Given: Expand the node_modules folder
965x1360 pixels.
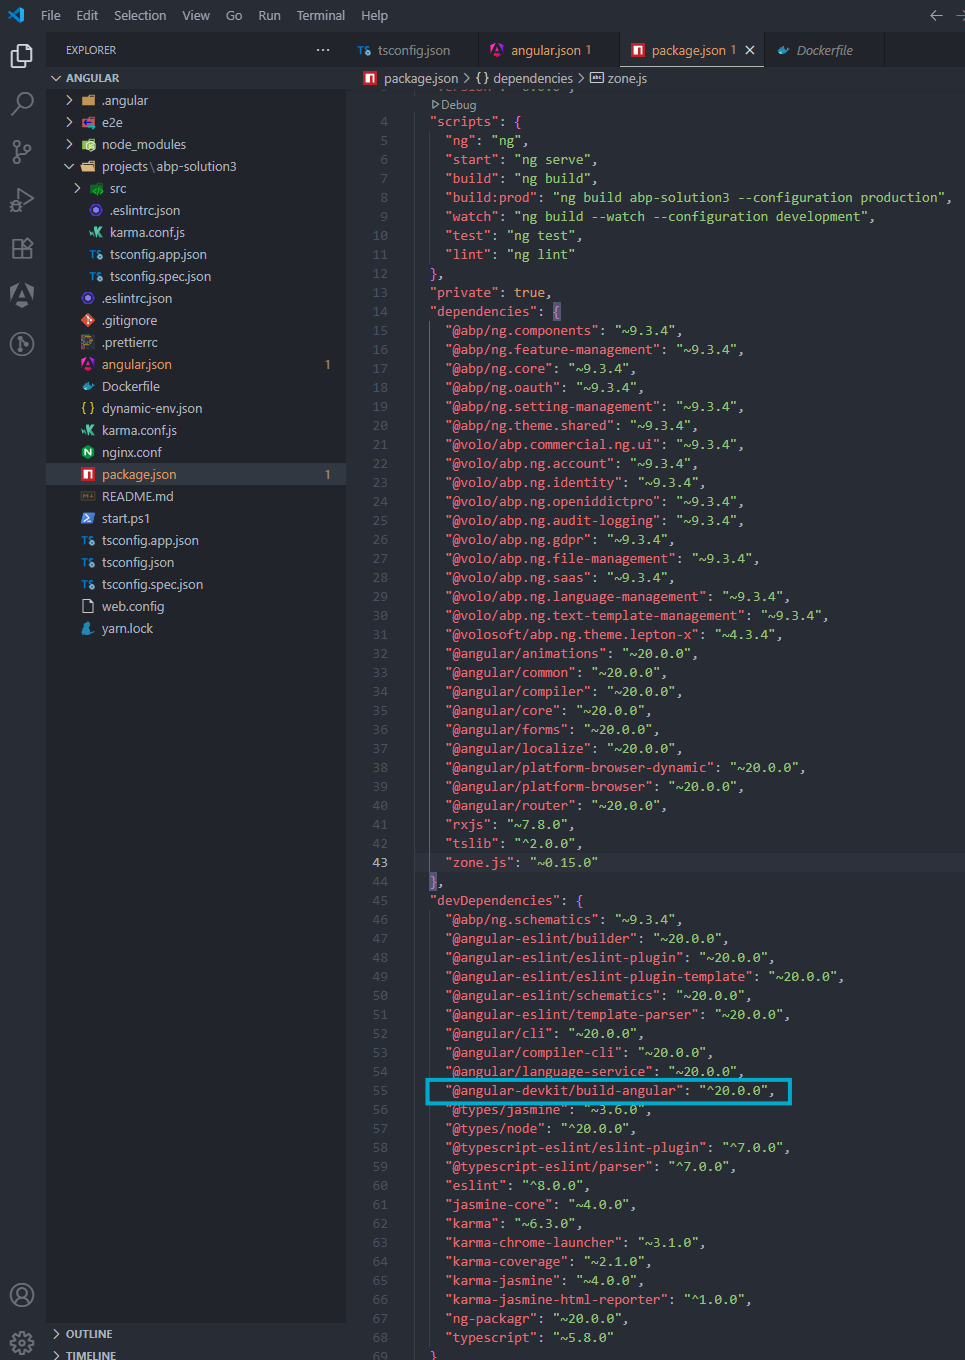Looking at the screenshot, I should (x=143, y=145).
